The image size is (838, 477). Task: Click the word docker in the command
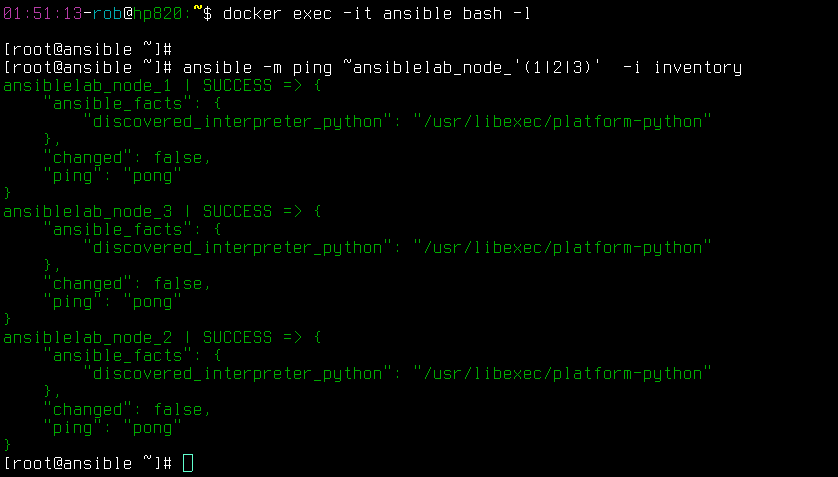(x=252, y=13)
